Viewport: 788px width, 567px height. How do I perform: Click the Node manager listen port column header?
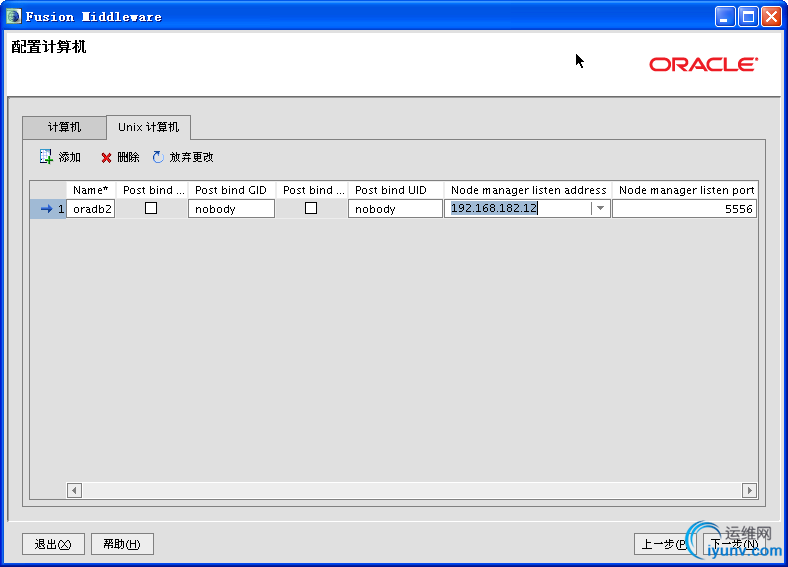(x=685, y=190)
